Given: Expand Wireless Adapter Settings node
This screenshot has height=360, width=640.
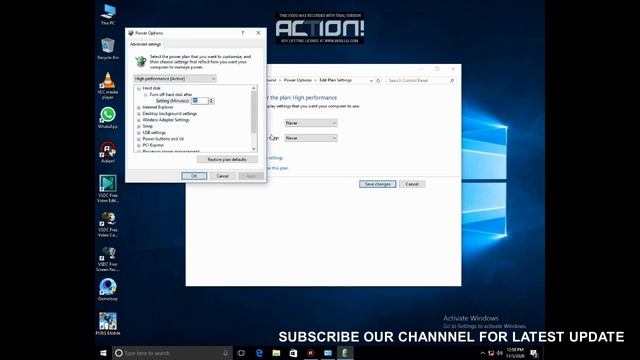Looking at the screenshot, I should [x=138, y=120].
